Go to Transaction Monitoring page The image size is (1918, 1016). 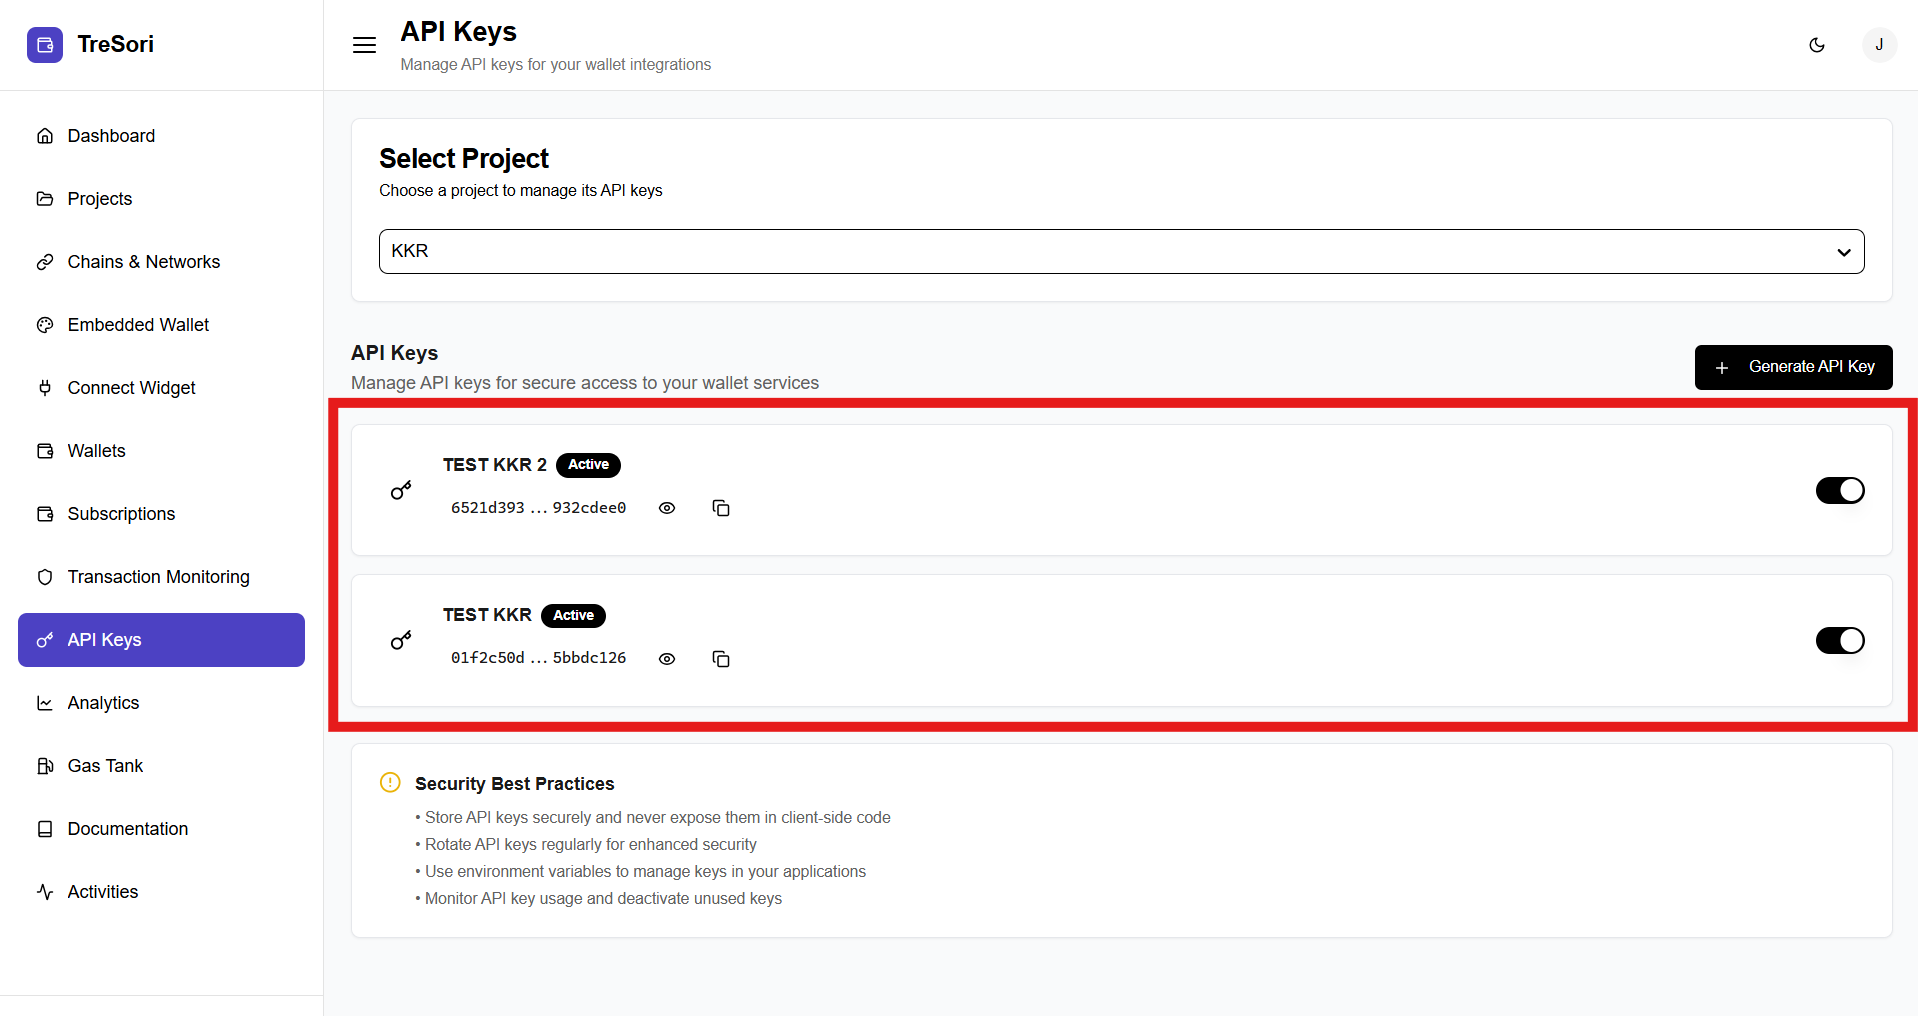[x=158, y=577]
